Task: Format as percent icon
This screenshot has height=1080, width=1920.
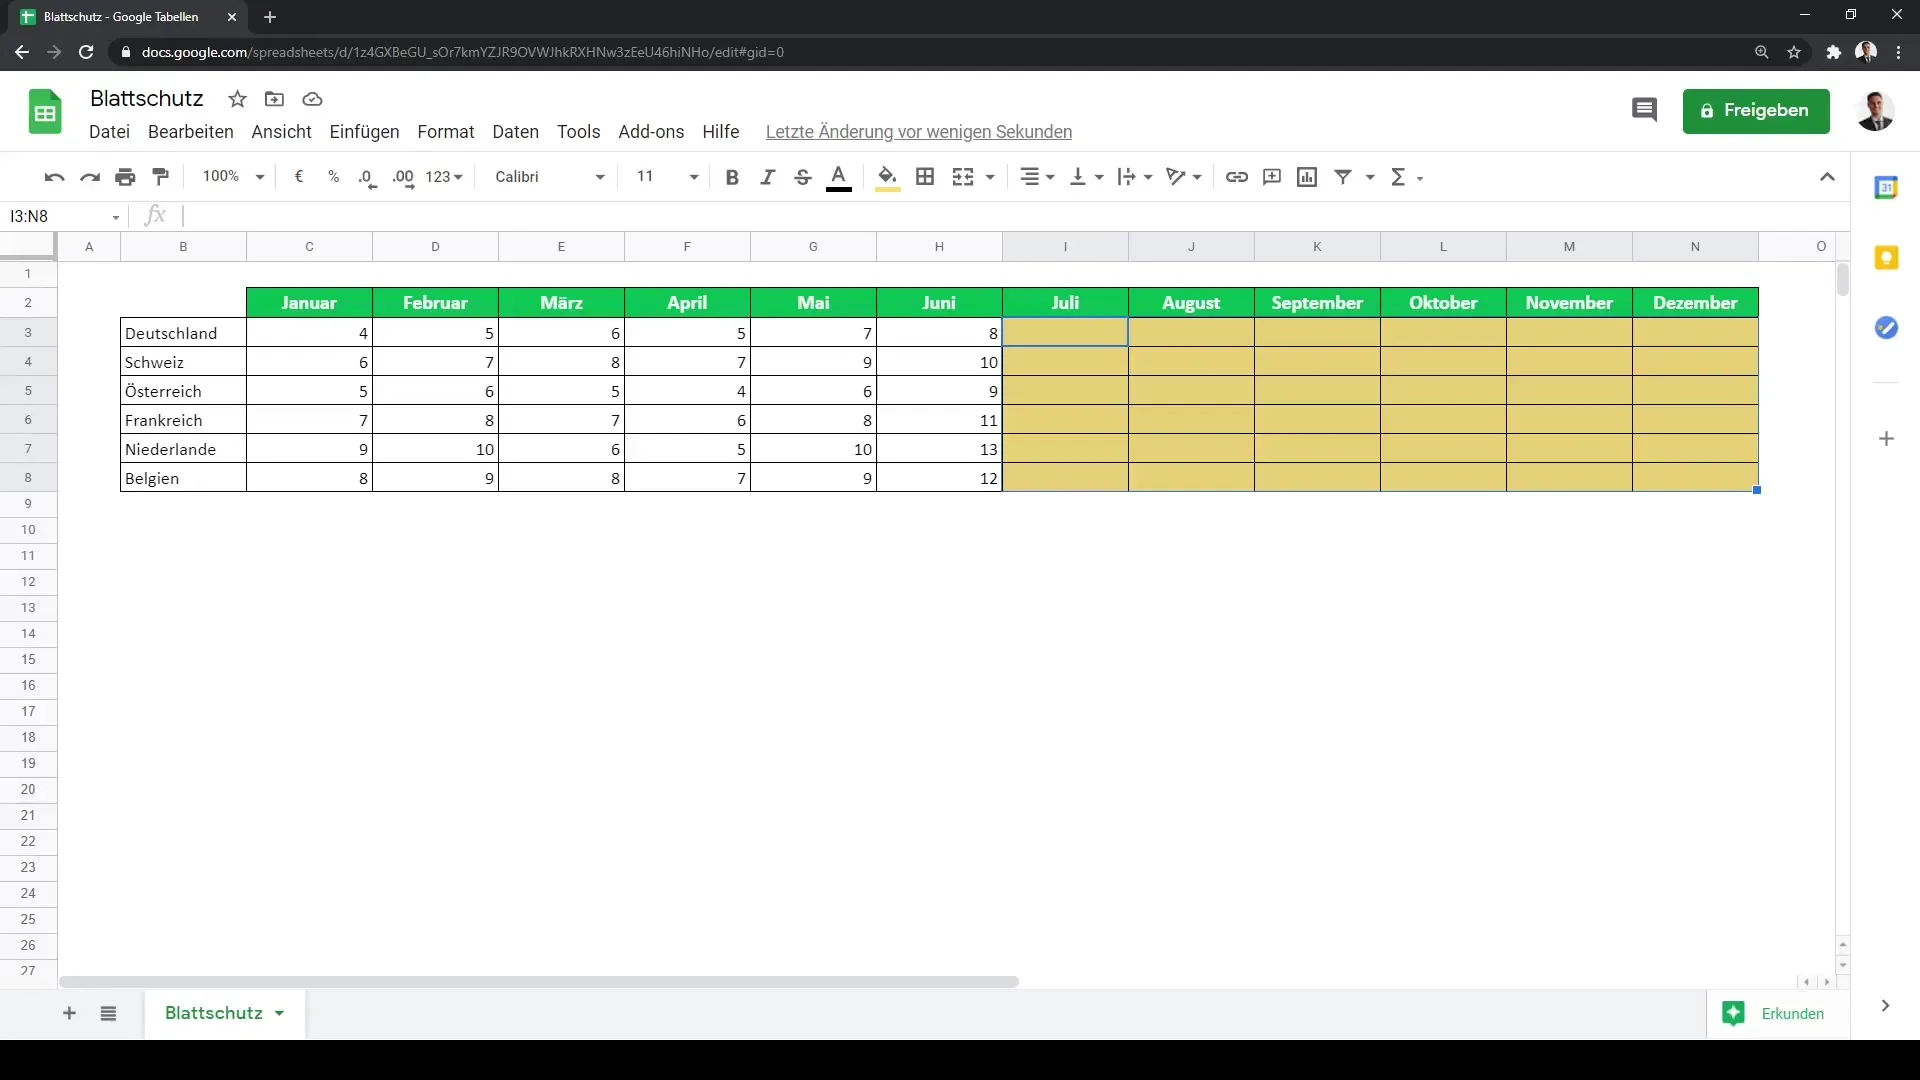Action: coord(333,177)
